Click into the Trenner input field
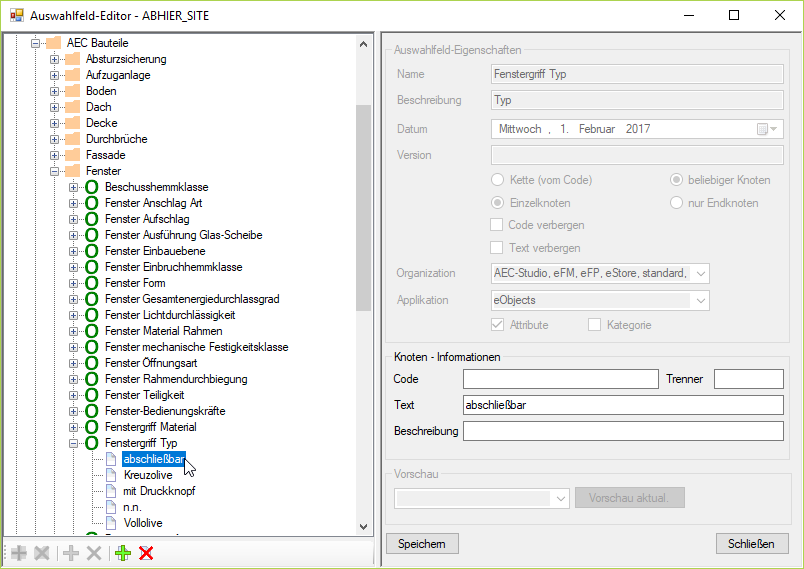The image size is (804, 569). [749, 379]
